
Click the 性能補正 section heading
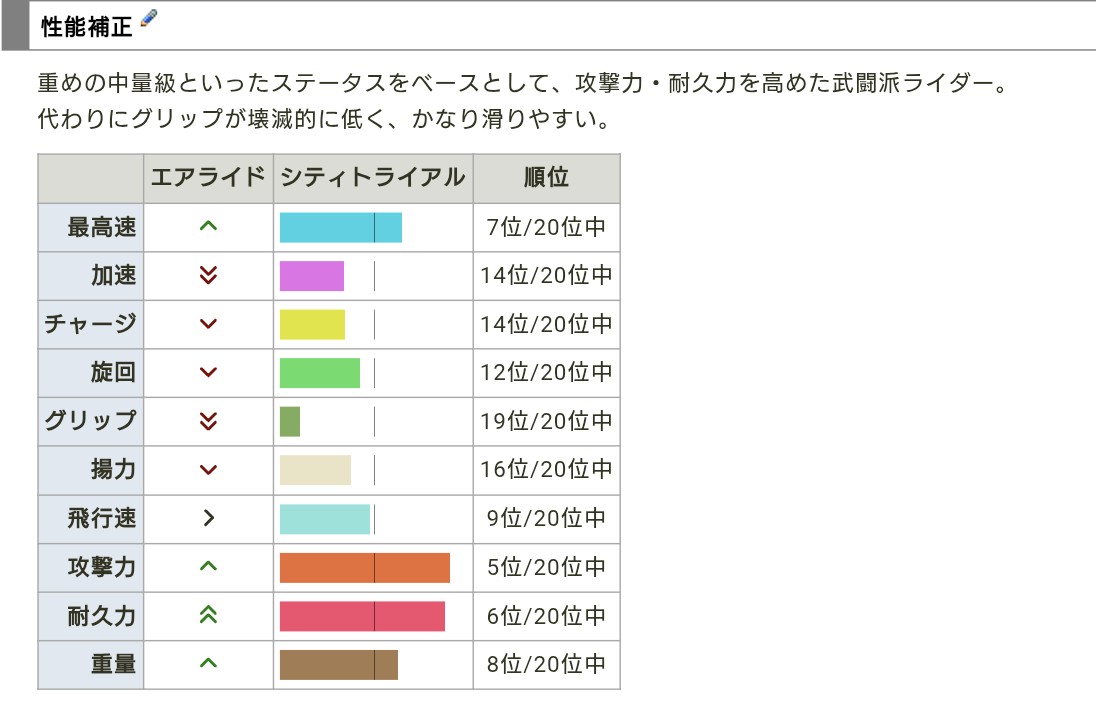87,26
